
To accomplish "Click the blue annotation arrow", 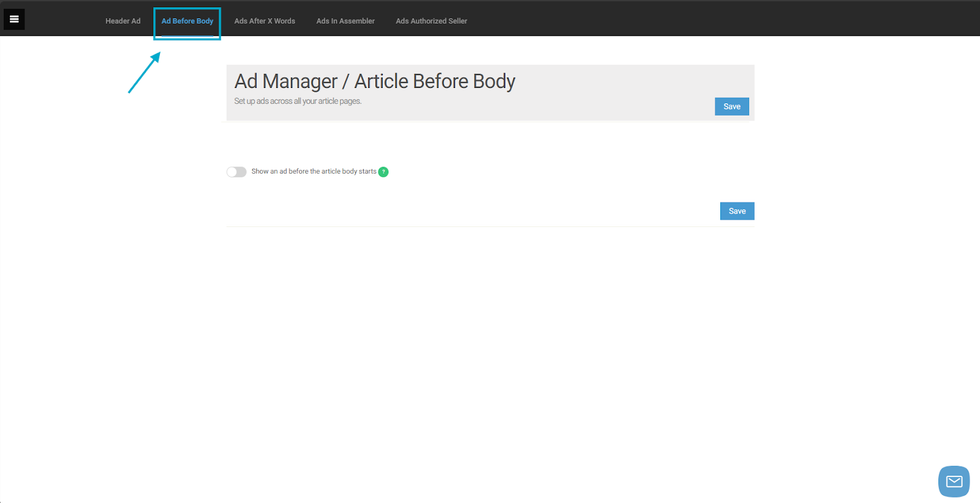I will pyautogui.click(x=144, y=73).
